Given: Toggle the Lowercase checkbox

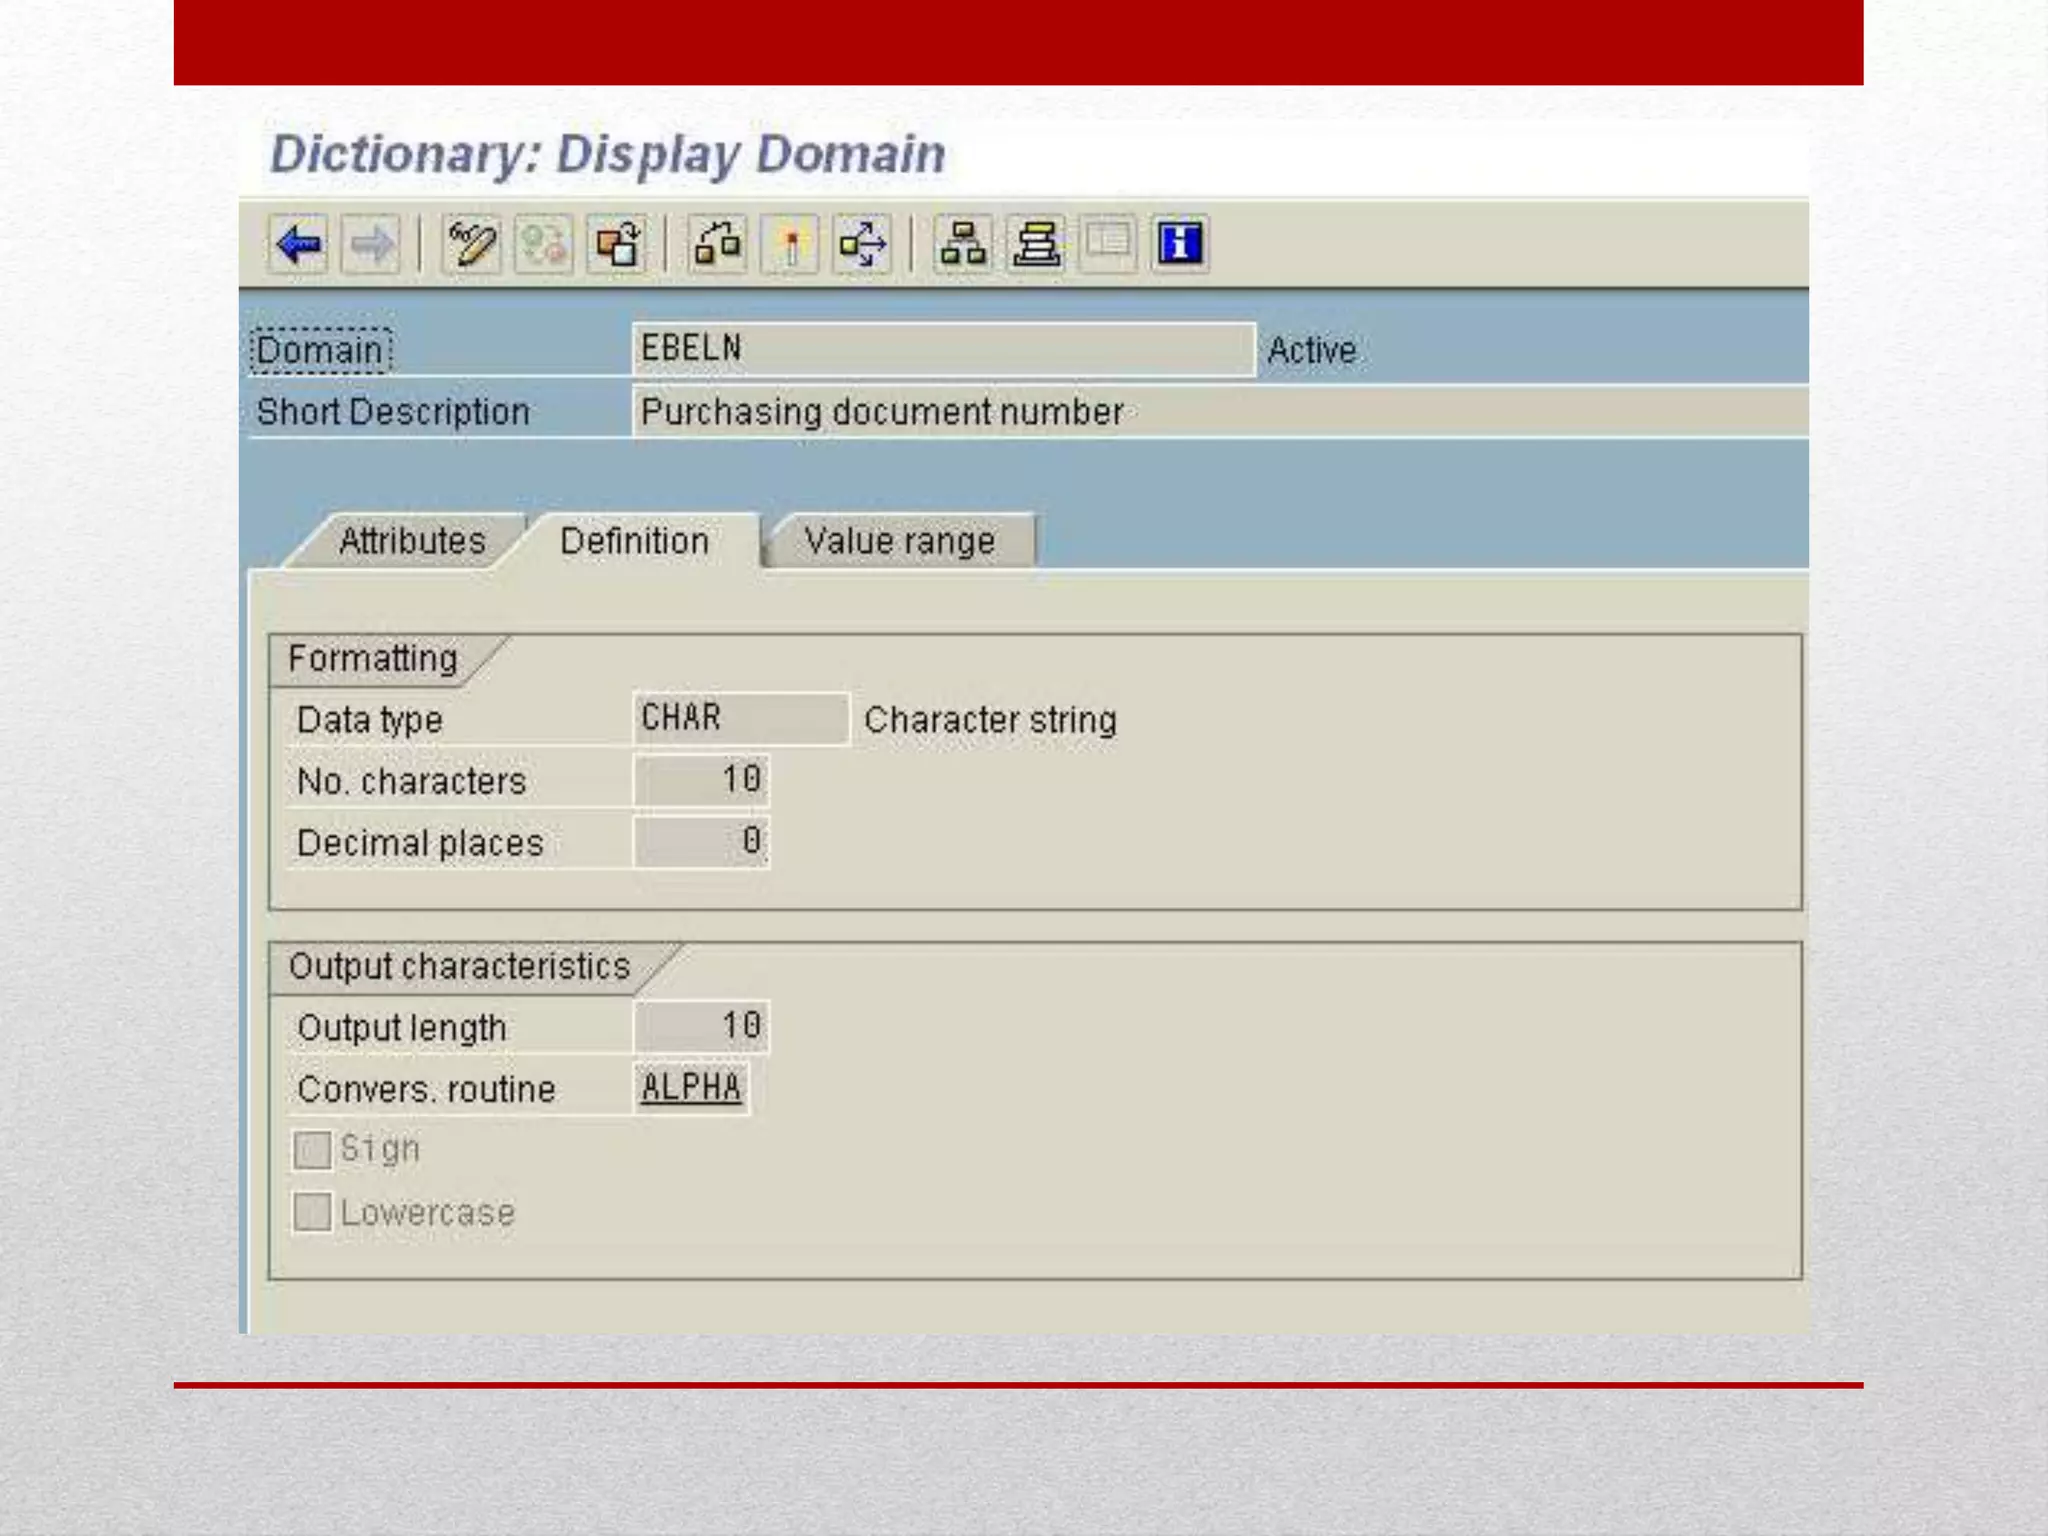Looking at the screenshot, I should click(312, 1212).
